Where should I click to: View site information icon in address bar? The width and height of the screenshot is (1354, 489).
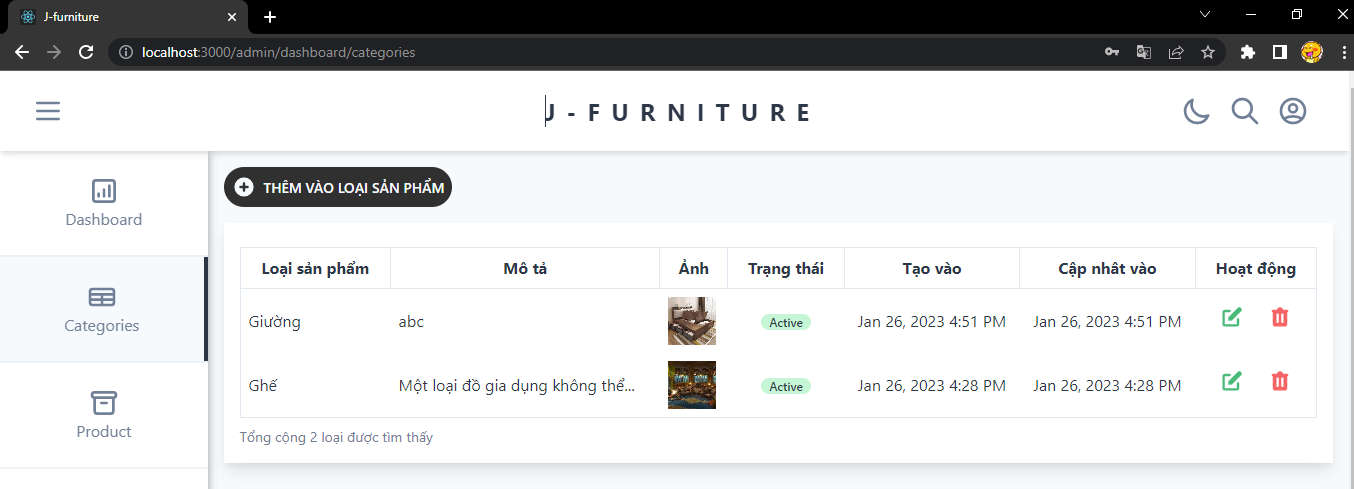pyautogui.click(x=126, y=52)
